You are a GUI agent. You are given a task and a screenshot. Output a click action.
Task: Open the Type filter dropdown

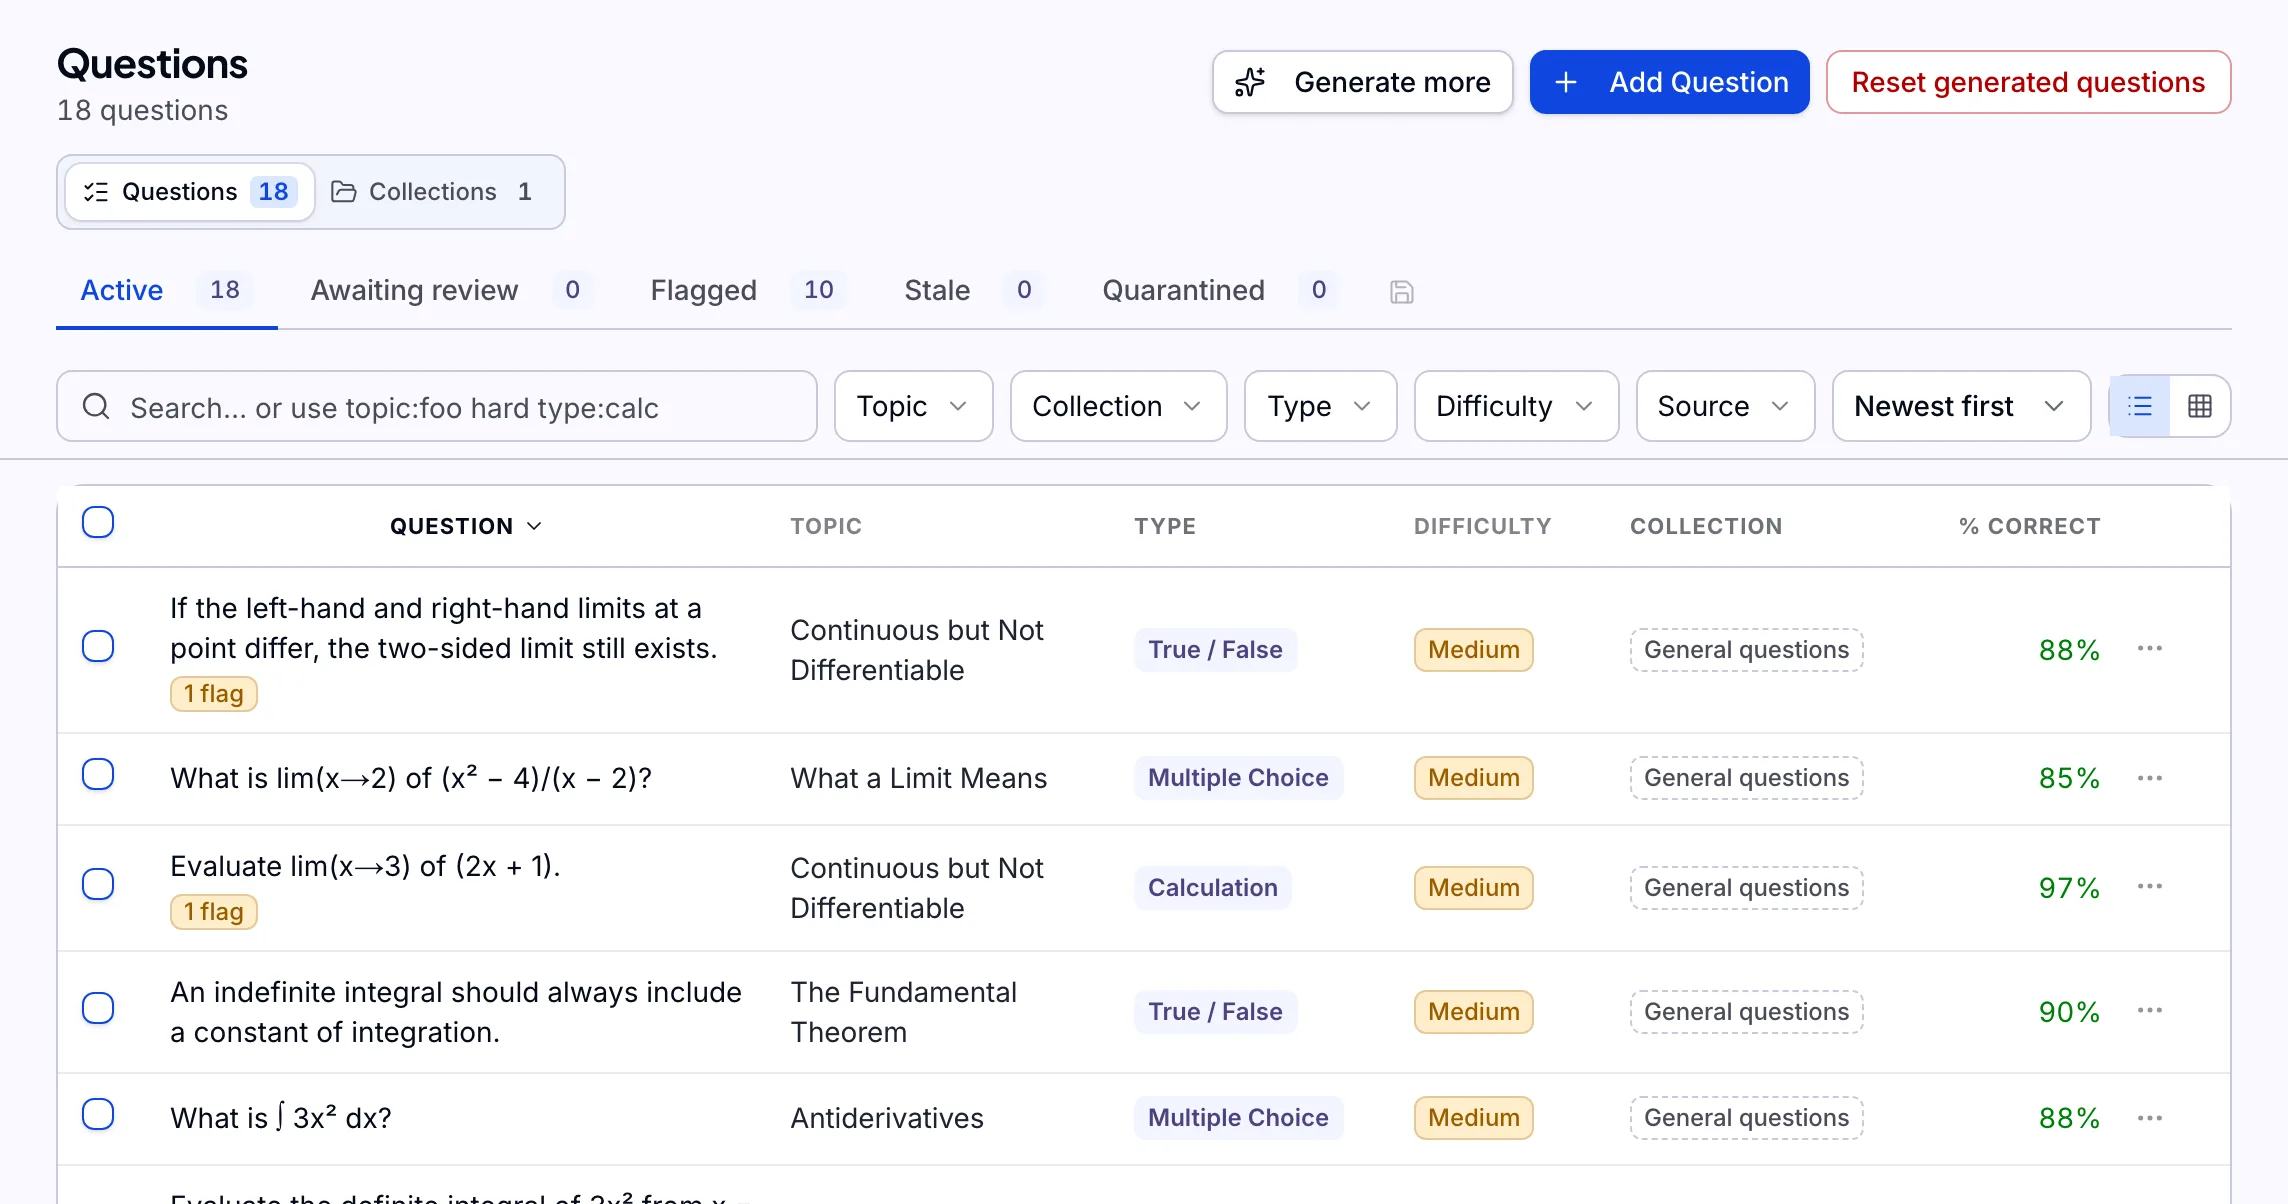coord(1320,406)
